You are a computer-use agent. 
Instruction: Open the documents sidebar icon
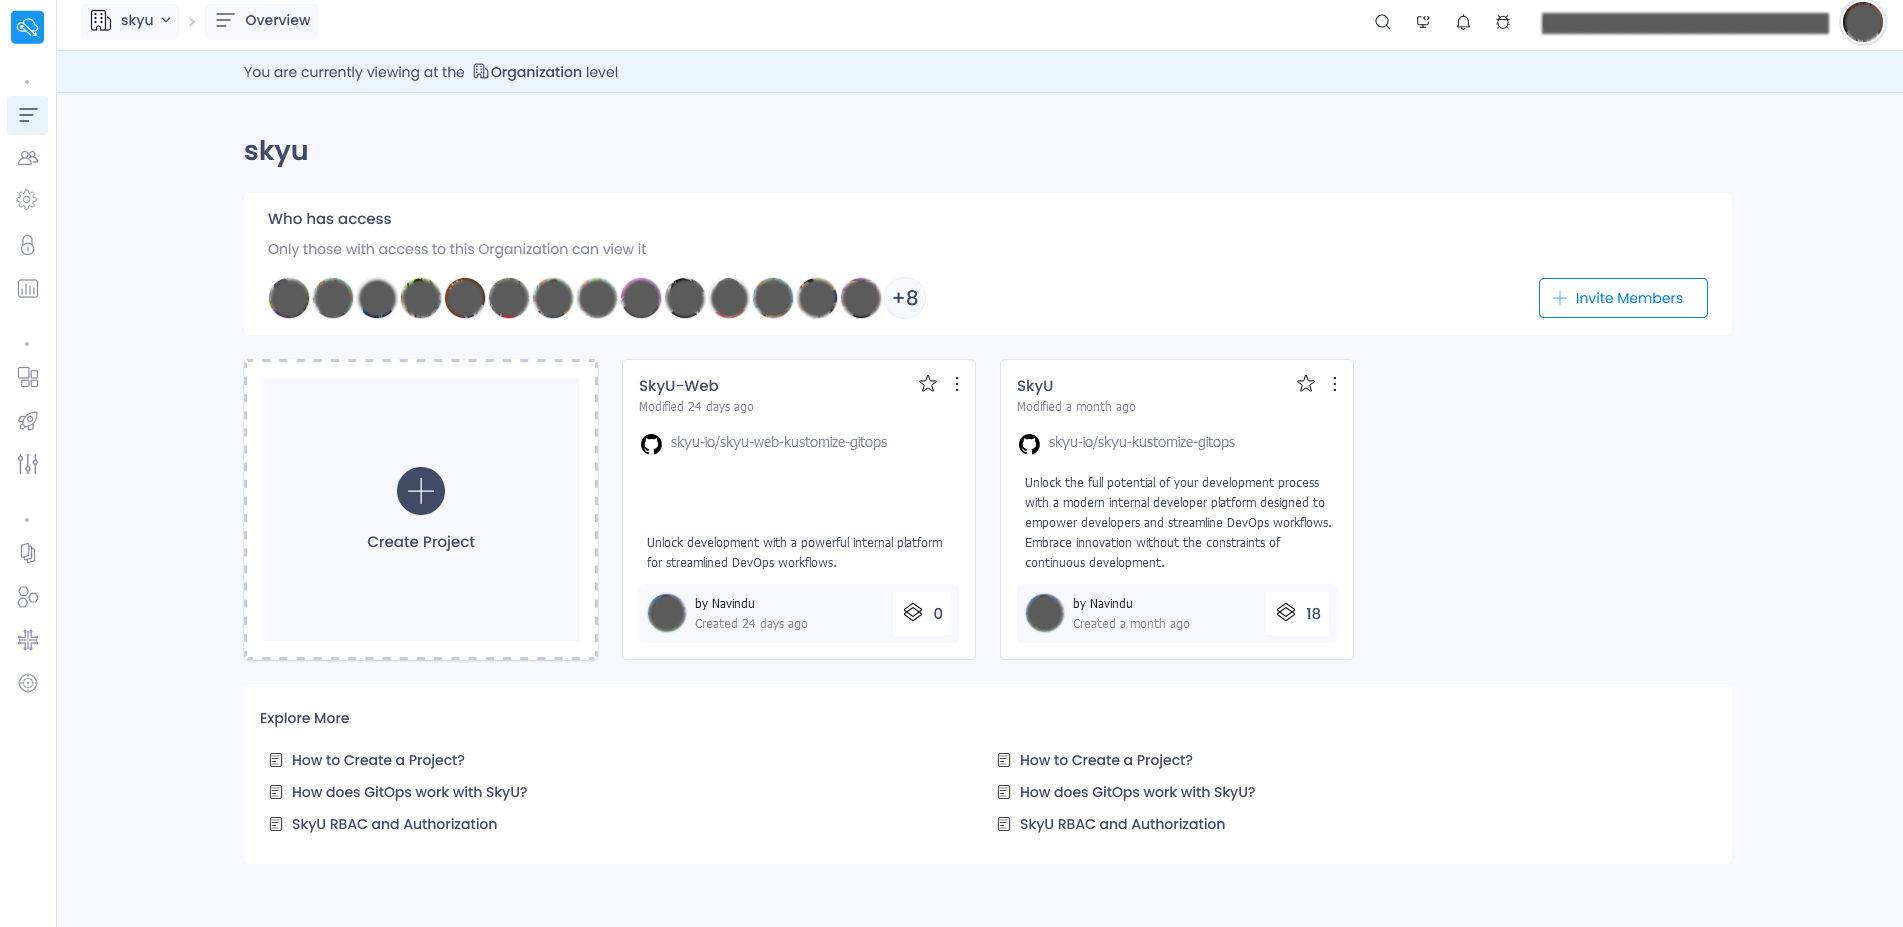click(28, 553)
